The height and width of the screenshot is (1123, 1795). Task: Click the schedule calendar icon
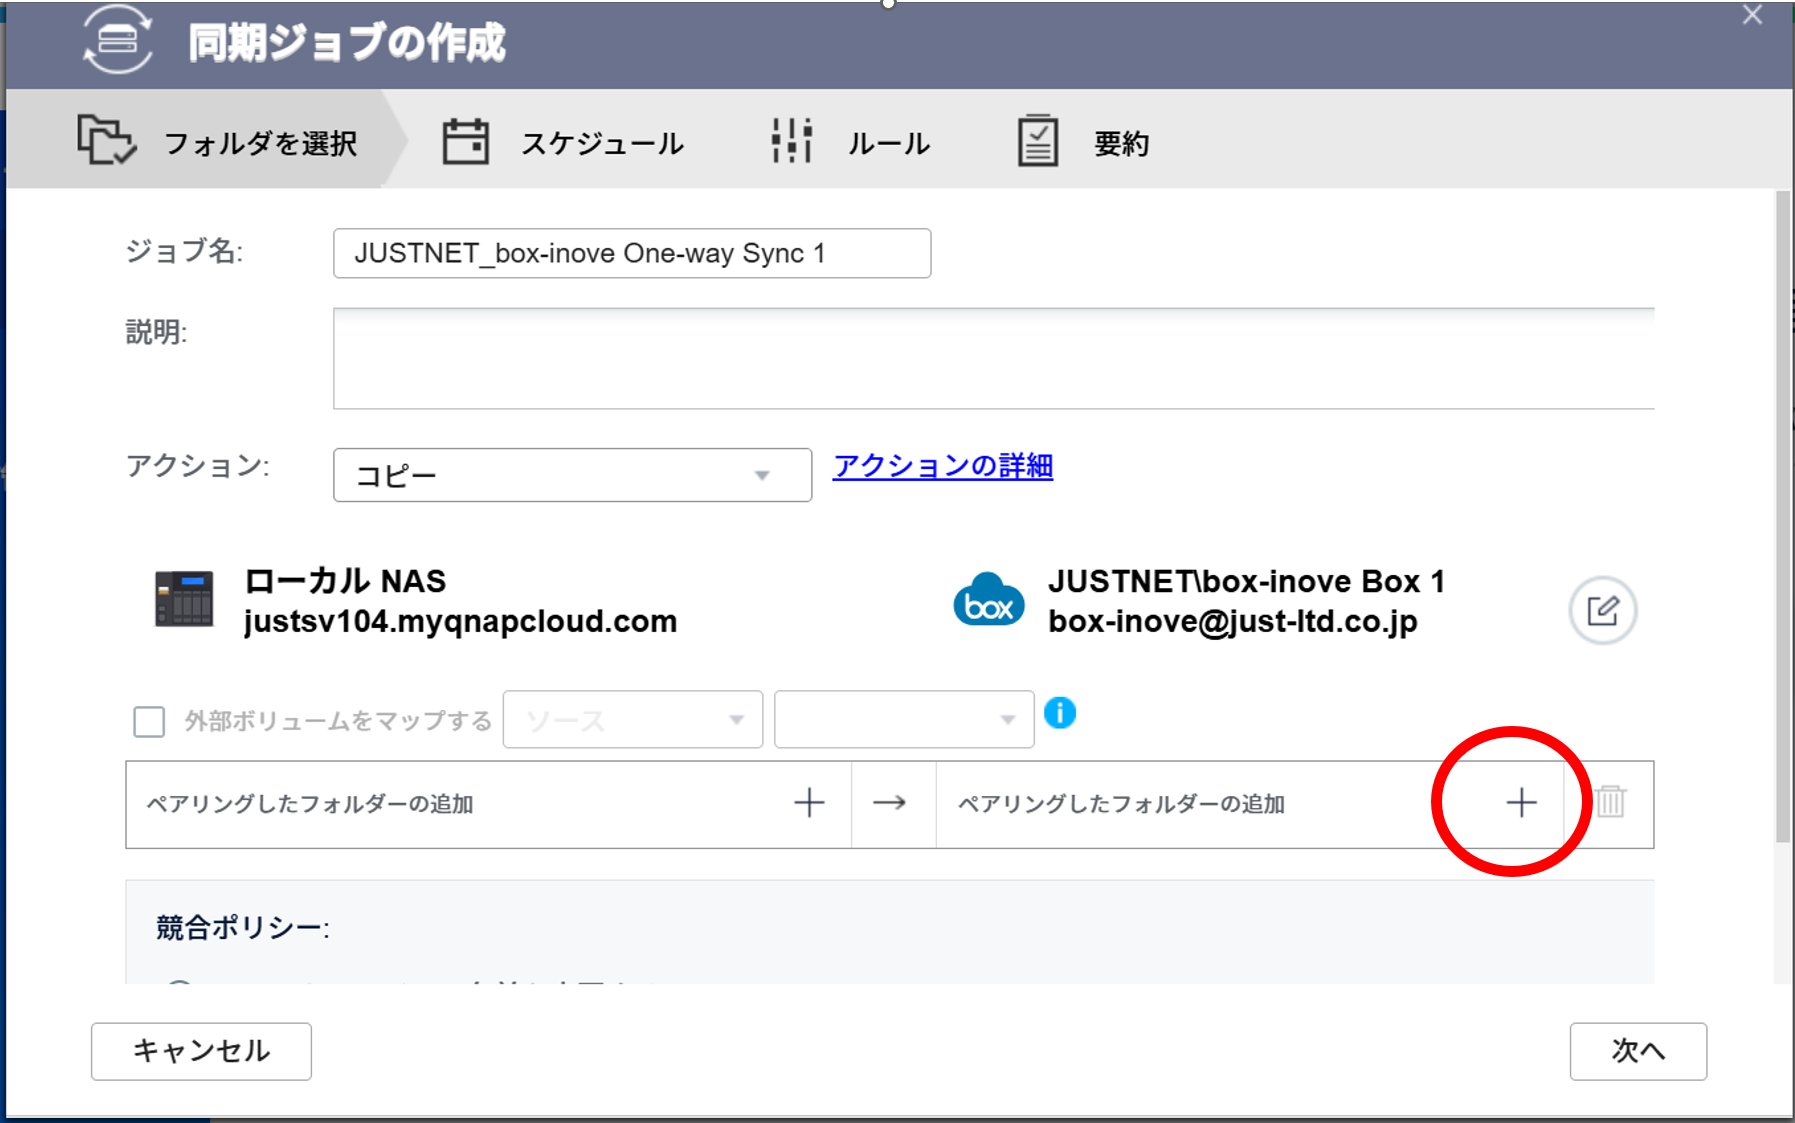tap(466, 142)
